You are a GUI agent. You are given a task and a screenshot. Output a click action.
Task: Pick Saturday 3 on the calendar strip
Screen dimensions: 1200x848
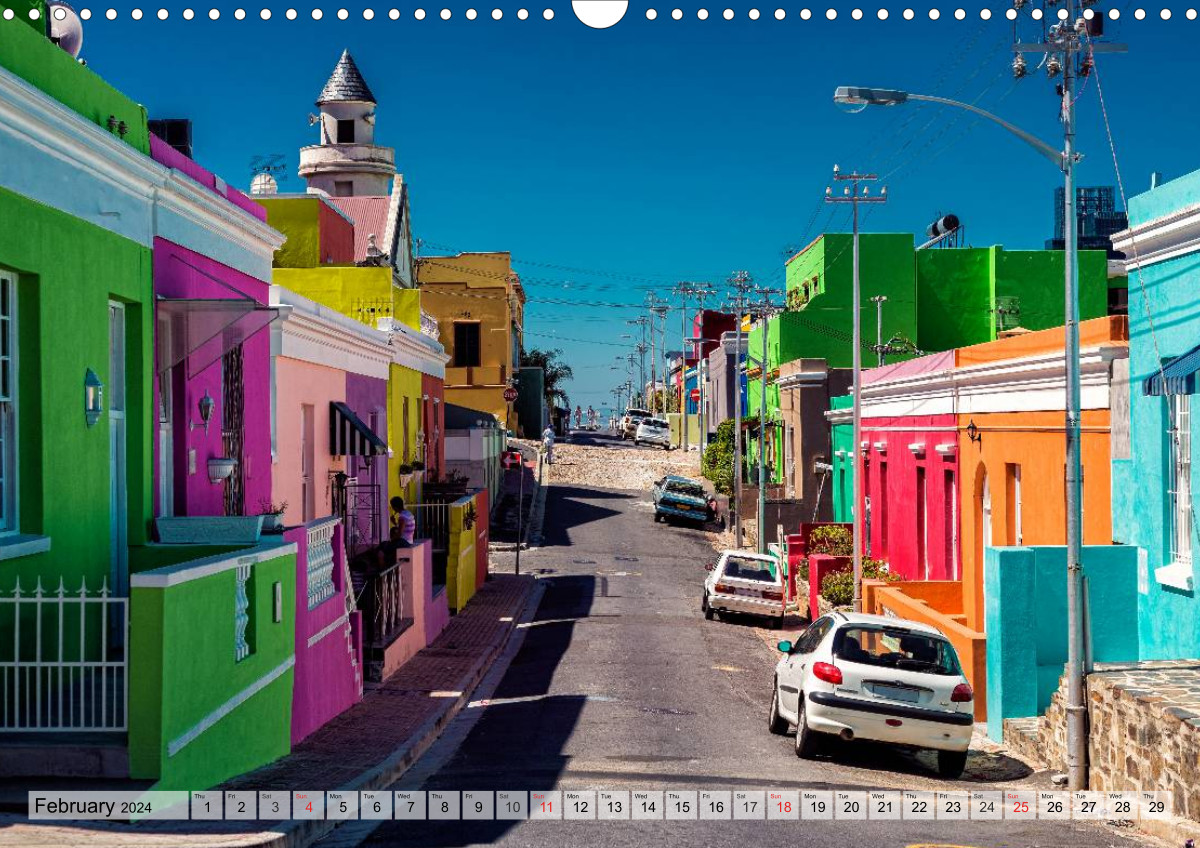pos(274,806)
